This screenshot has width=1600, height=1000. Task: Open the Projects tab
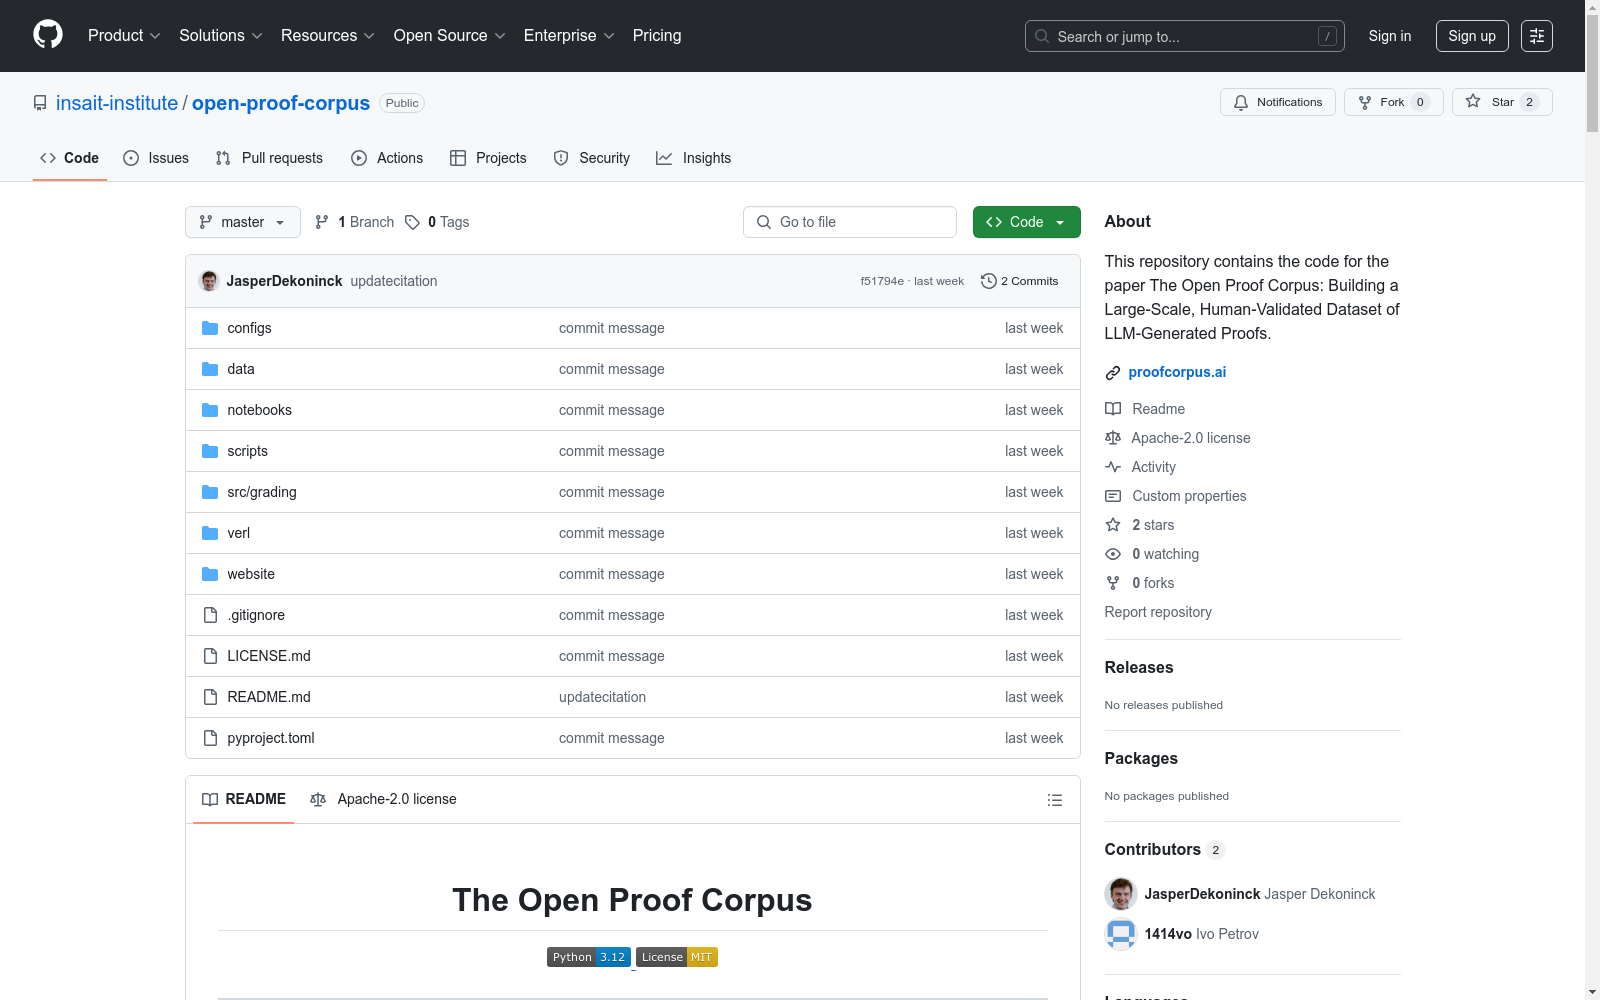coord(488,158)
